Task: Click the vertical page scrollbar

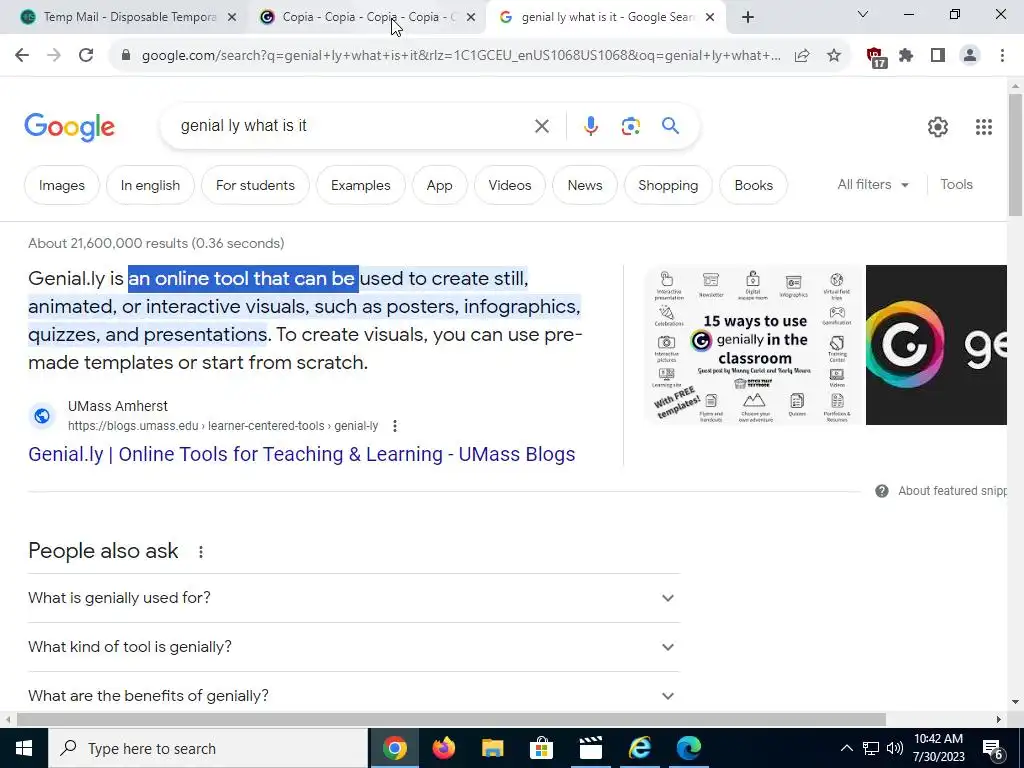Action: [x=1015, y=154]
